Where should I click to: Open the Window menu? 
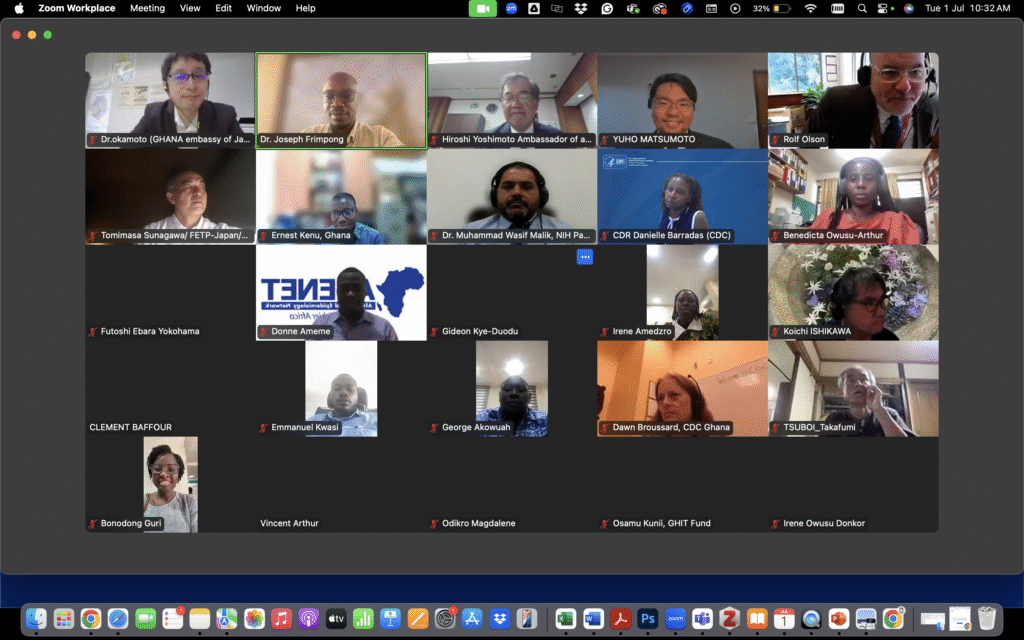click(x=263, y=8)
